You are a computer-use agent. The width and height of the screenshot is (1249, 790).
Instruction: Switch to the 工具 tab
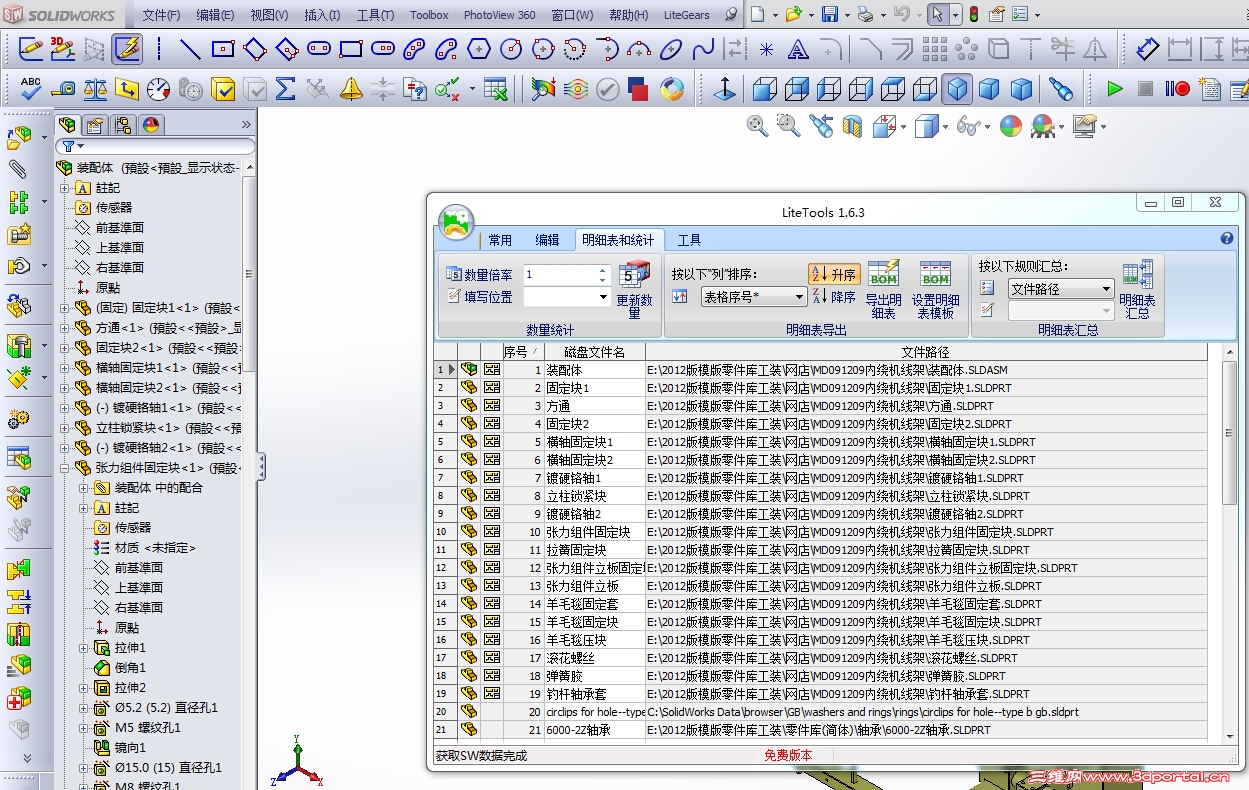tap(689, 240)
